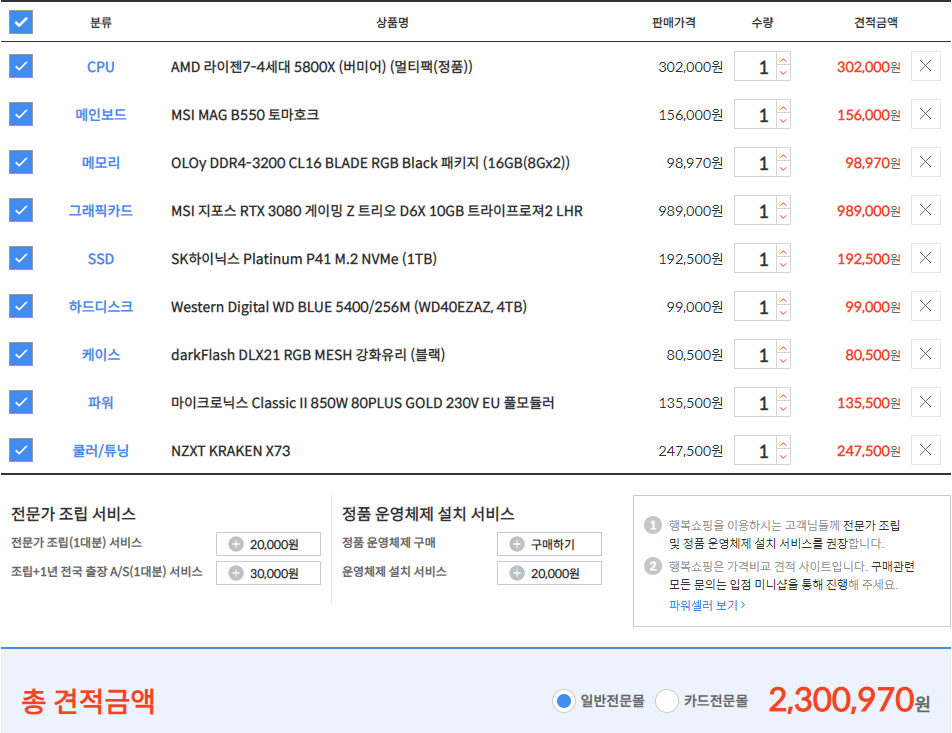The image size is (952, 733).
Task: Open the SSD category link
Action: point(101,259)
